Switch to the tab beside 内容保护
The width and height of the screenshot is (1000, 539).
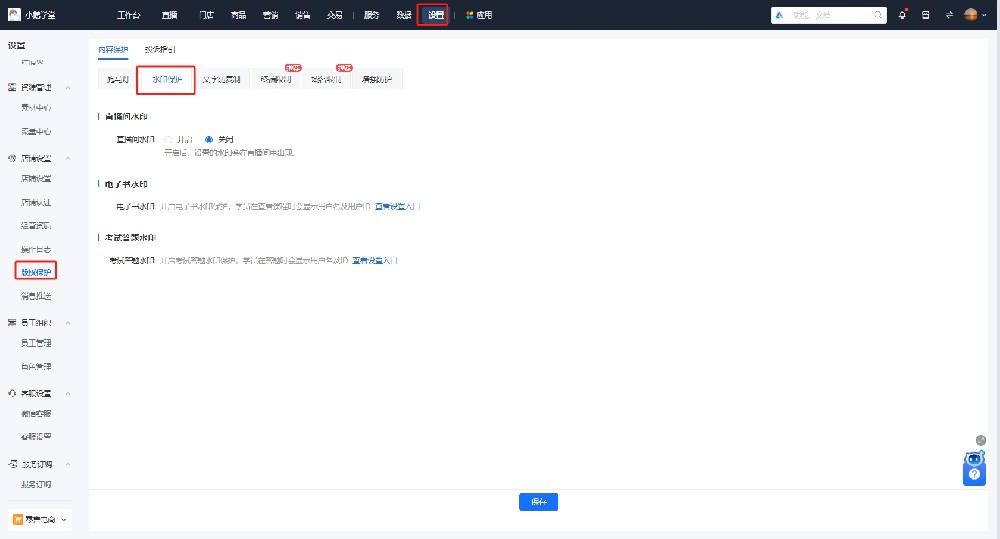coord(159,50)
